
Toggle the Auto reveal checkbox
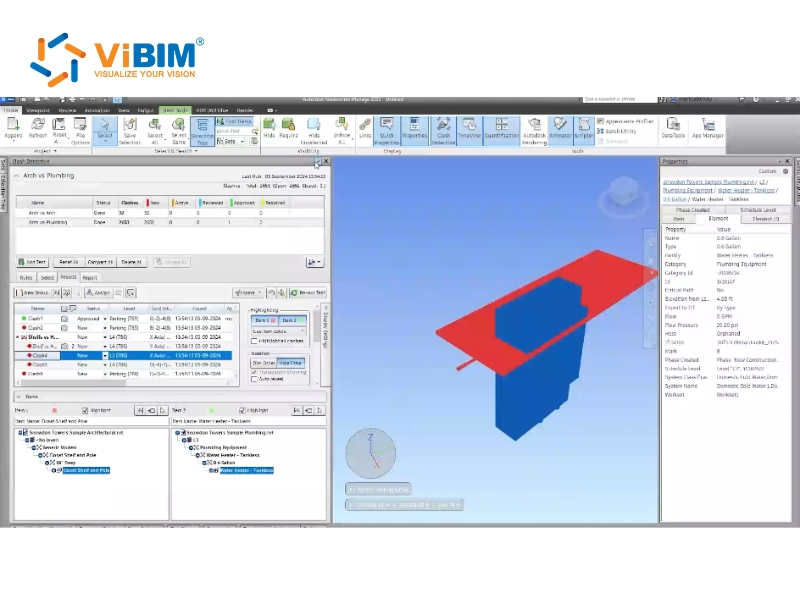254,379
